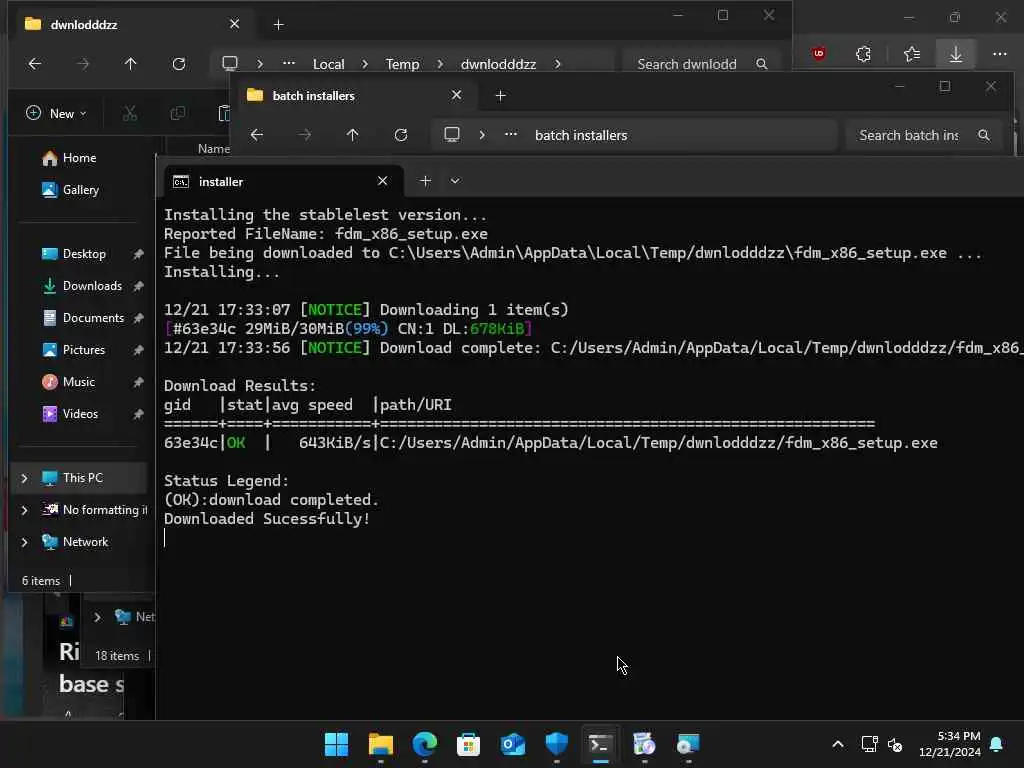
Task: Open browser downloads icon
Action: tap(955, 54)
